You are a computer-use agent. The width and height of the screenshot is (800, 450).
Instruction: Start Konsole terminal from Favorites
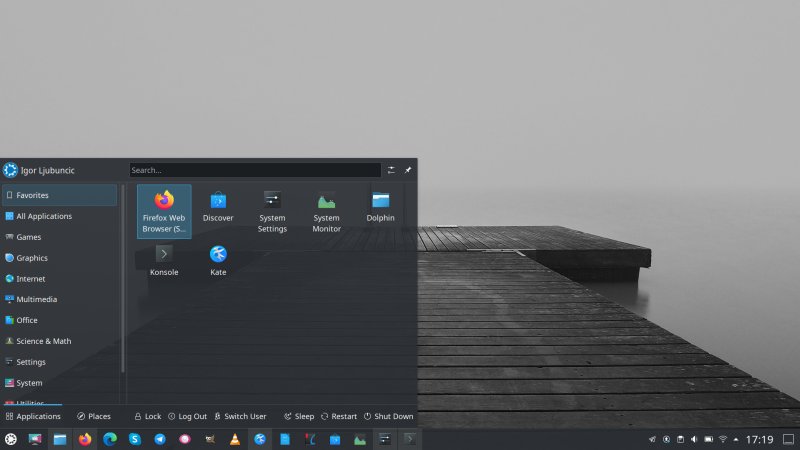[x=164, y=261]
